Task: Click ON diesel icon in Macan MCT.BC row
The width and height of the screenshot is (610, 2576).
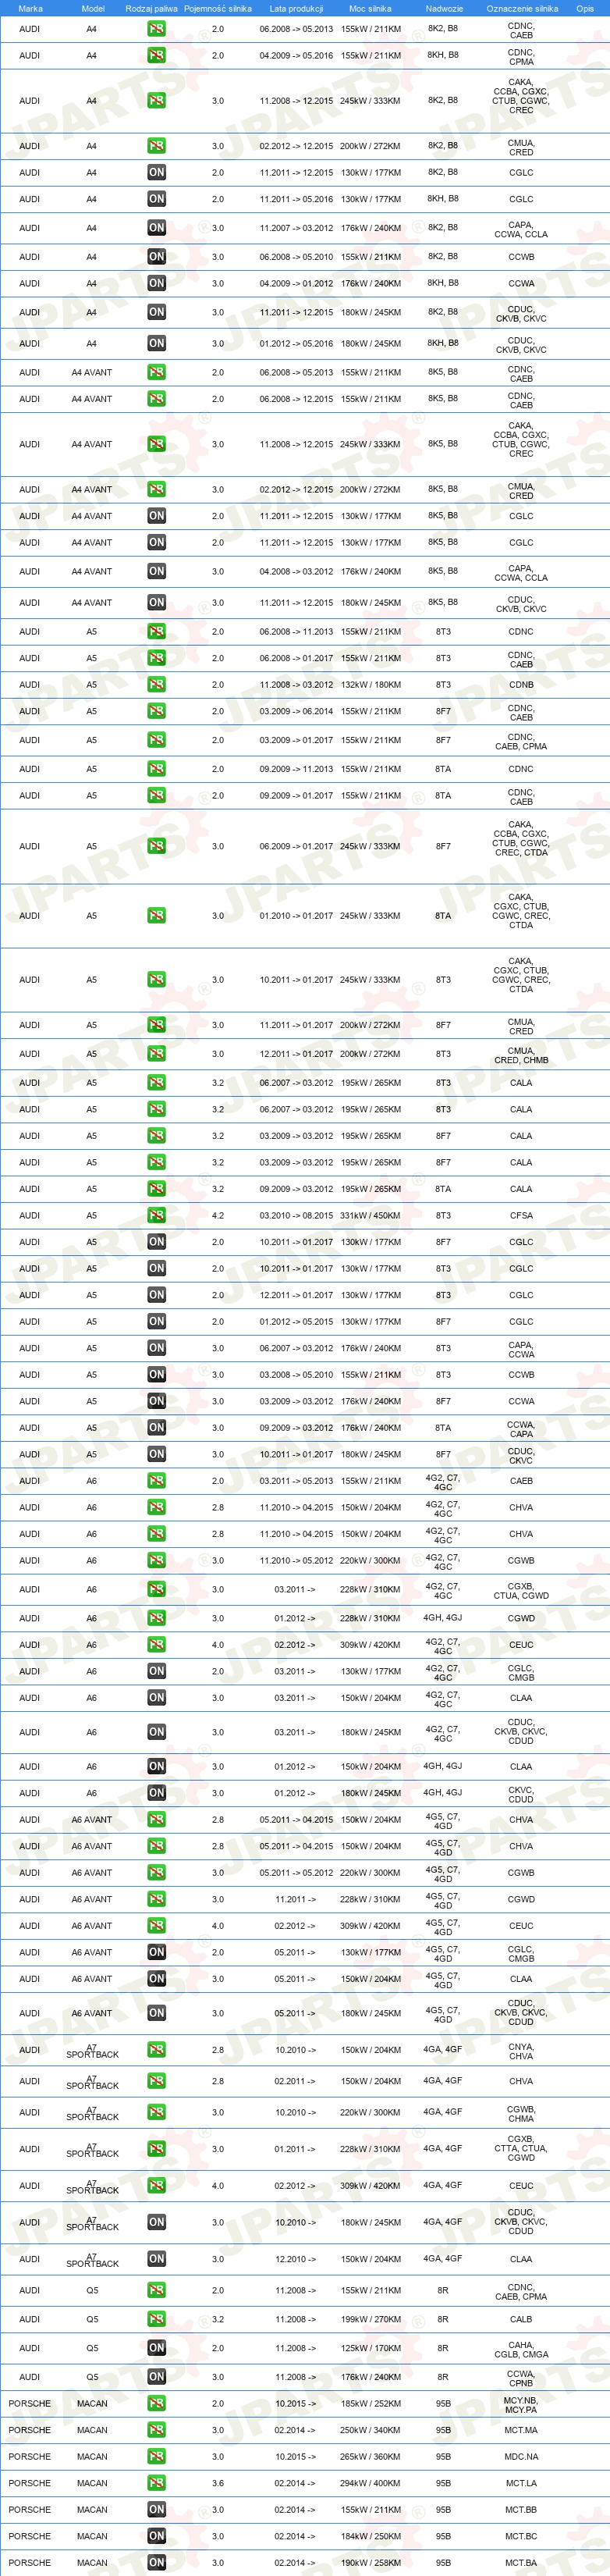Action: click(x=157, y=2536)
